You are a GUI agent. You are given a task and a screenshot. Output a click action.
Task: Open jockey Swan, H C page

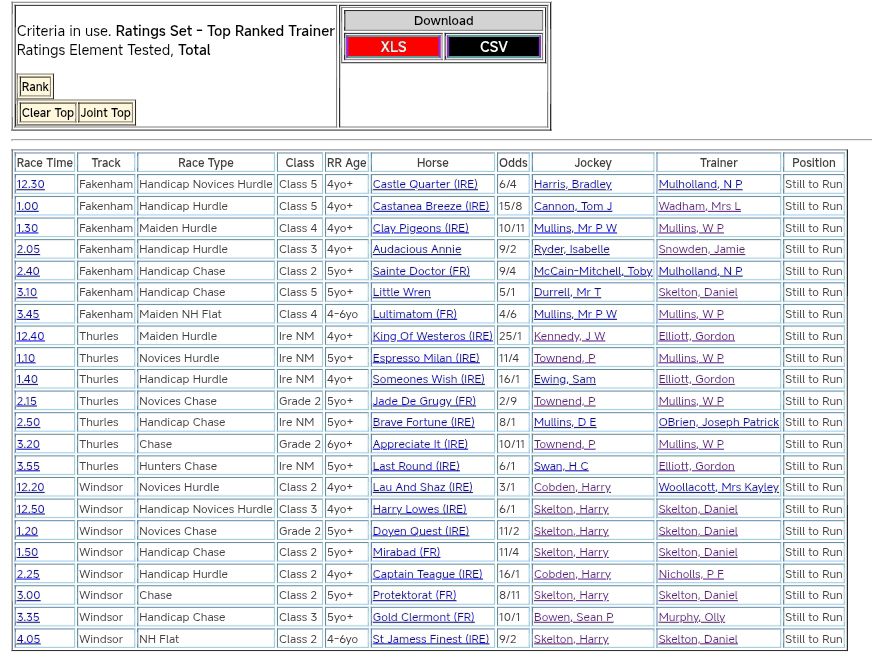pyautogui.click(x=561, y=466)
